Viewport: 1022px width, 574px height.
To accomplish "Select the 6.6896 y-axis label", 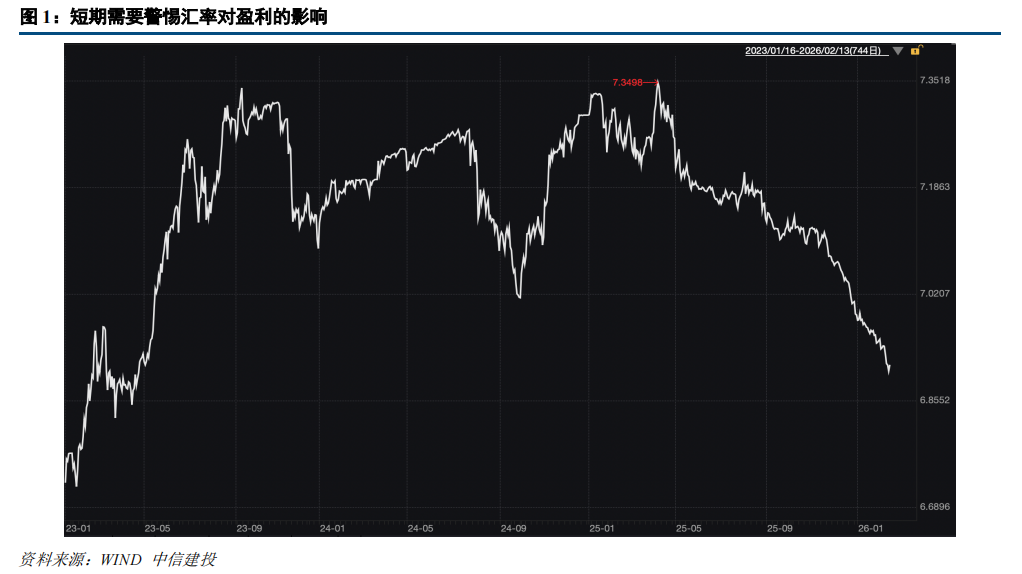I will 934,507.
